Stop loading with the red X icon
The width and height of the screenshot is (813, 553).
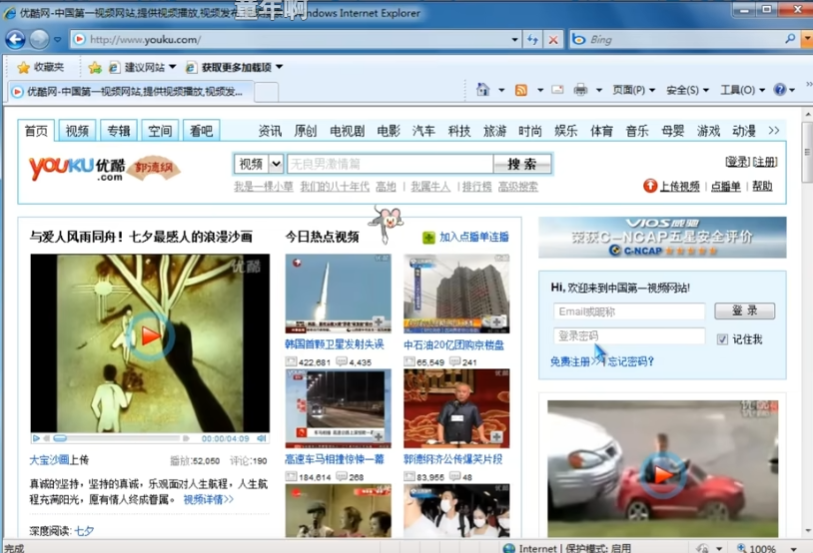(x=553, y=39)
